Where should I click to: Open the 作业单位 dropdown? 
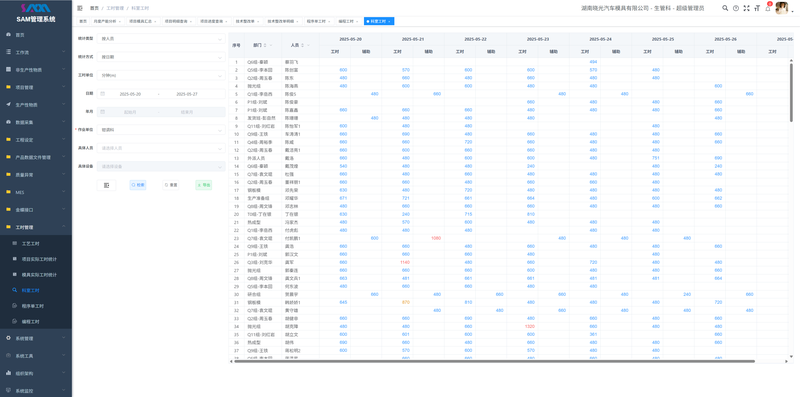161,130
